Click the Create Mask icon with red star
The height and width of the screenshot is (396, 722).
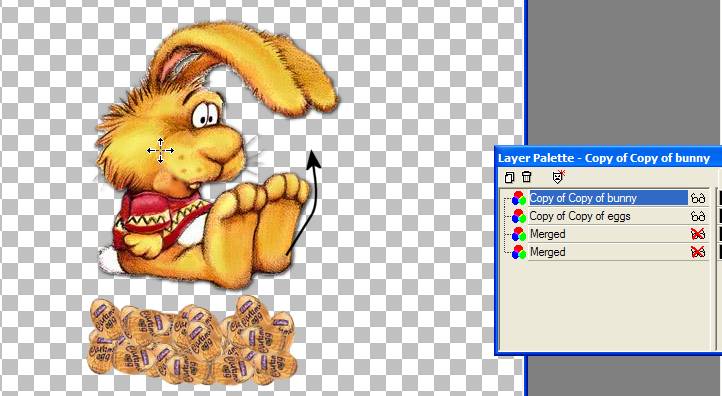point(559,176)
